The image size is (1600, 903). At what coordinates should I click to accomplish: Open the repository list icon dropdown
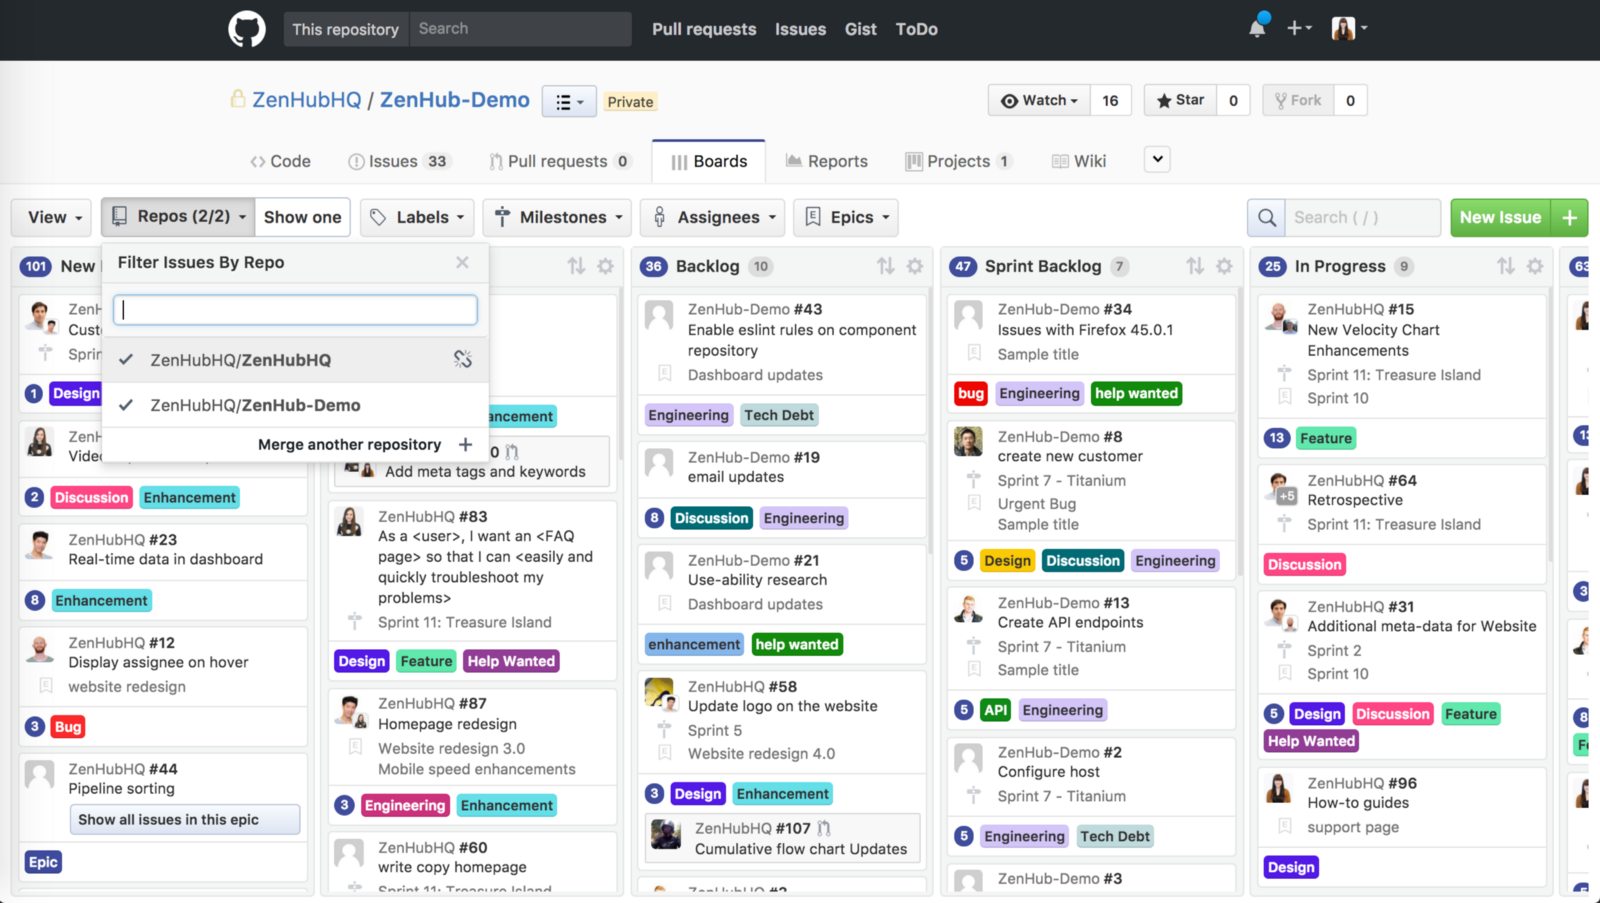click(x=569, y=101)
